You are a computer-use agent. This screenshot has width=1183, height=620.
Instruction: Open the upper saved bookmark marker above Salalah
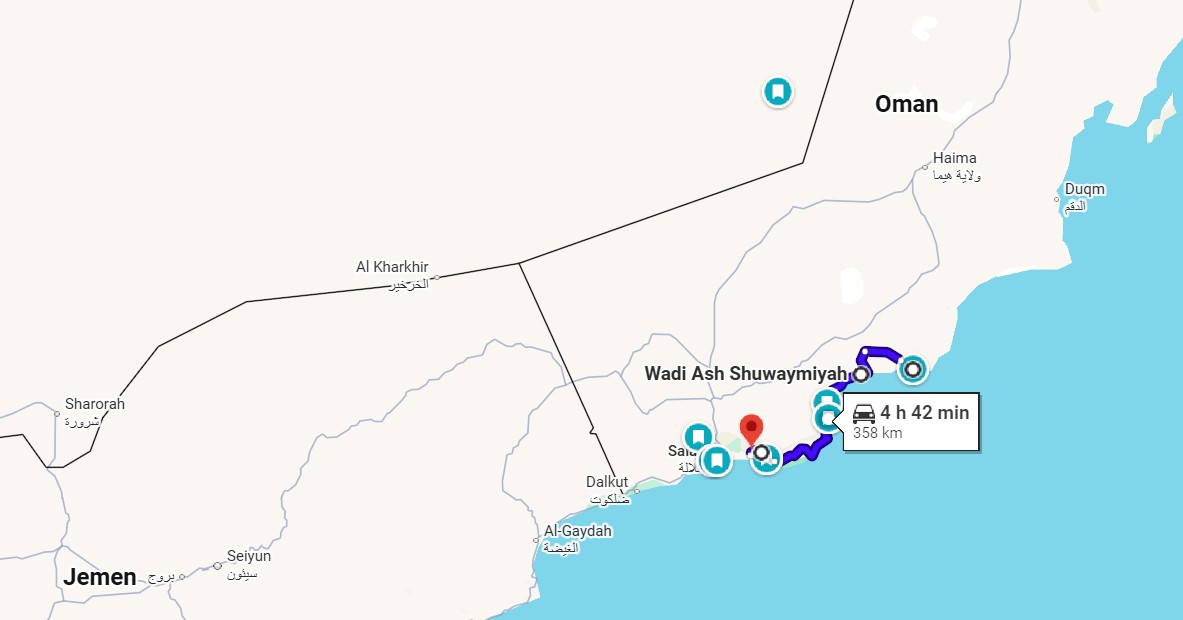698,437
